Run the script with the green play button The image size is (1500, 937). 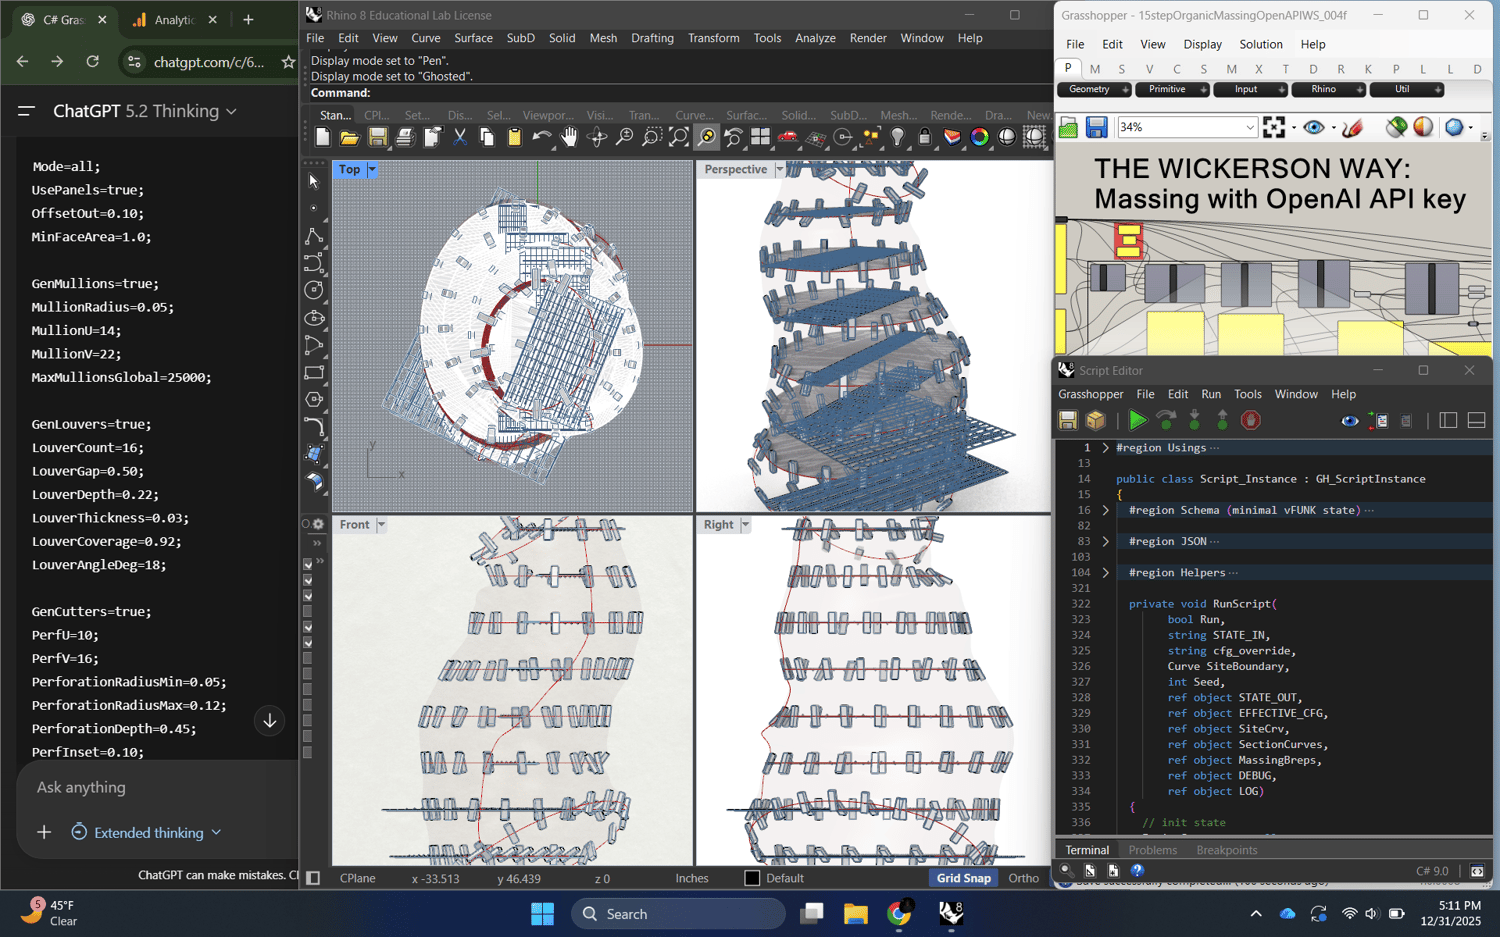pos(1138,421)
